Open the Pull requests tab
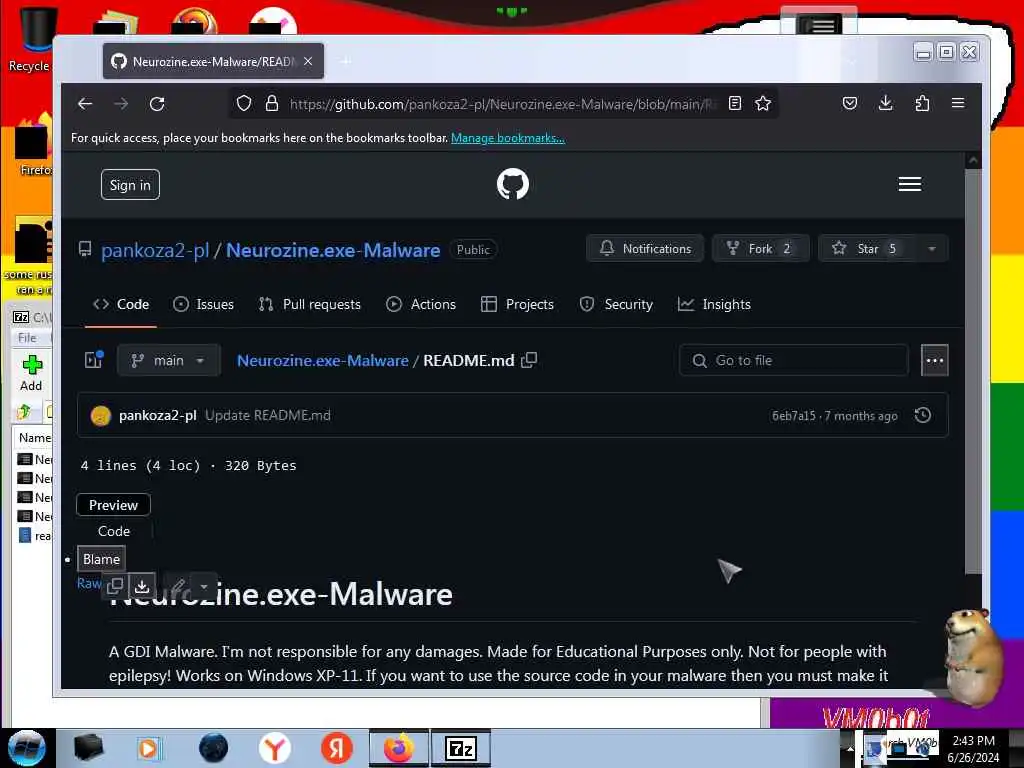Screen dimensions: 1024x768 click(310, 304)
